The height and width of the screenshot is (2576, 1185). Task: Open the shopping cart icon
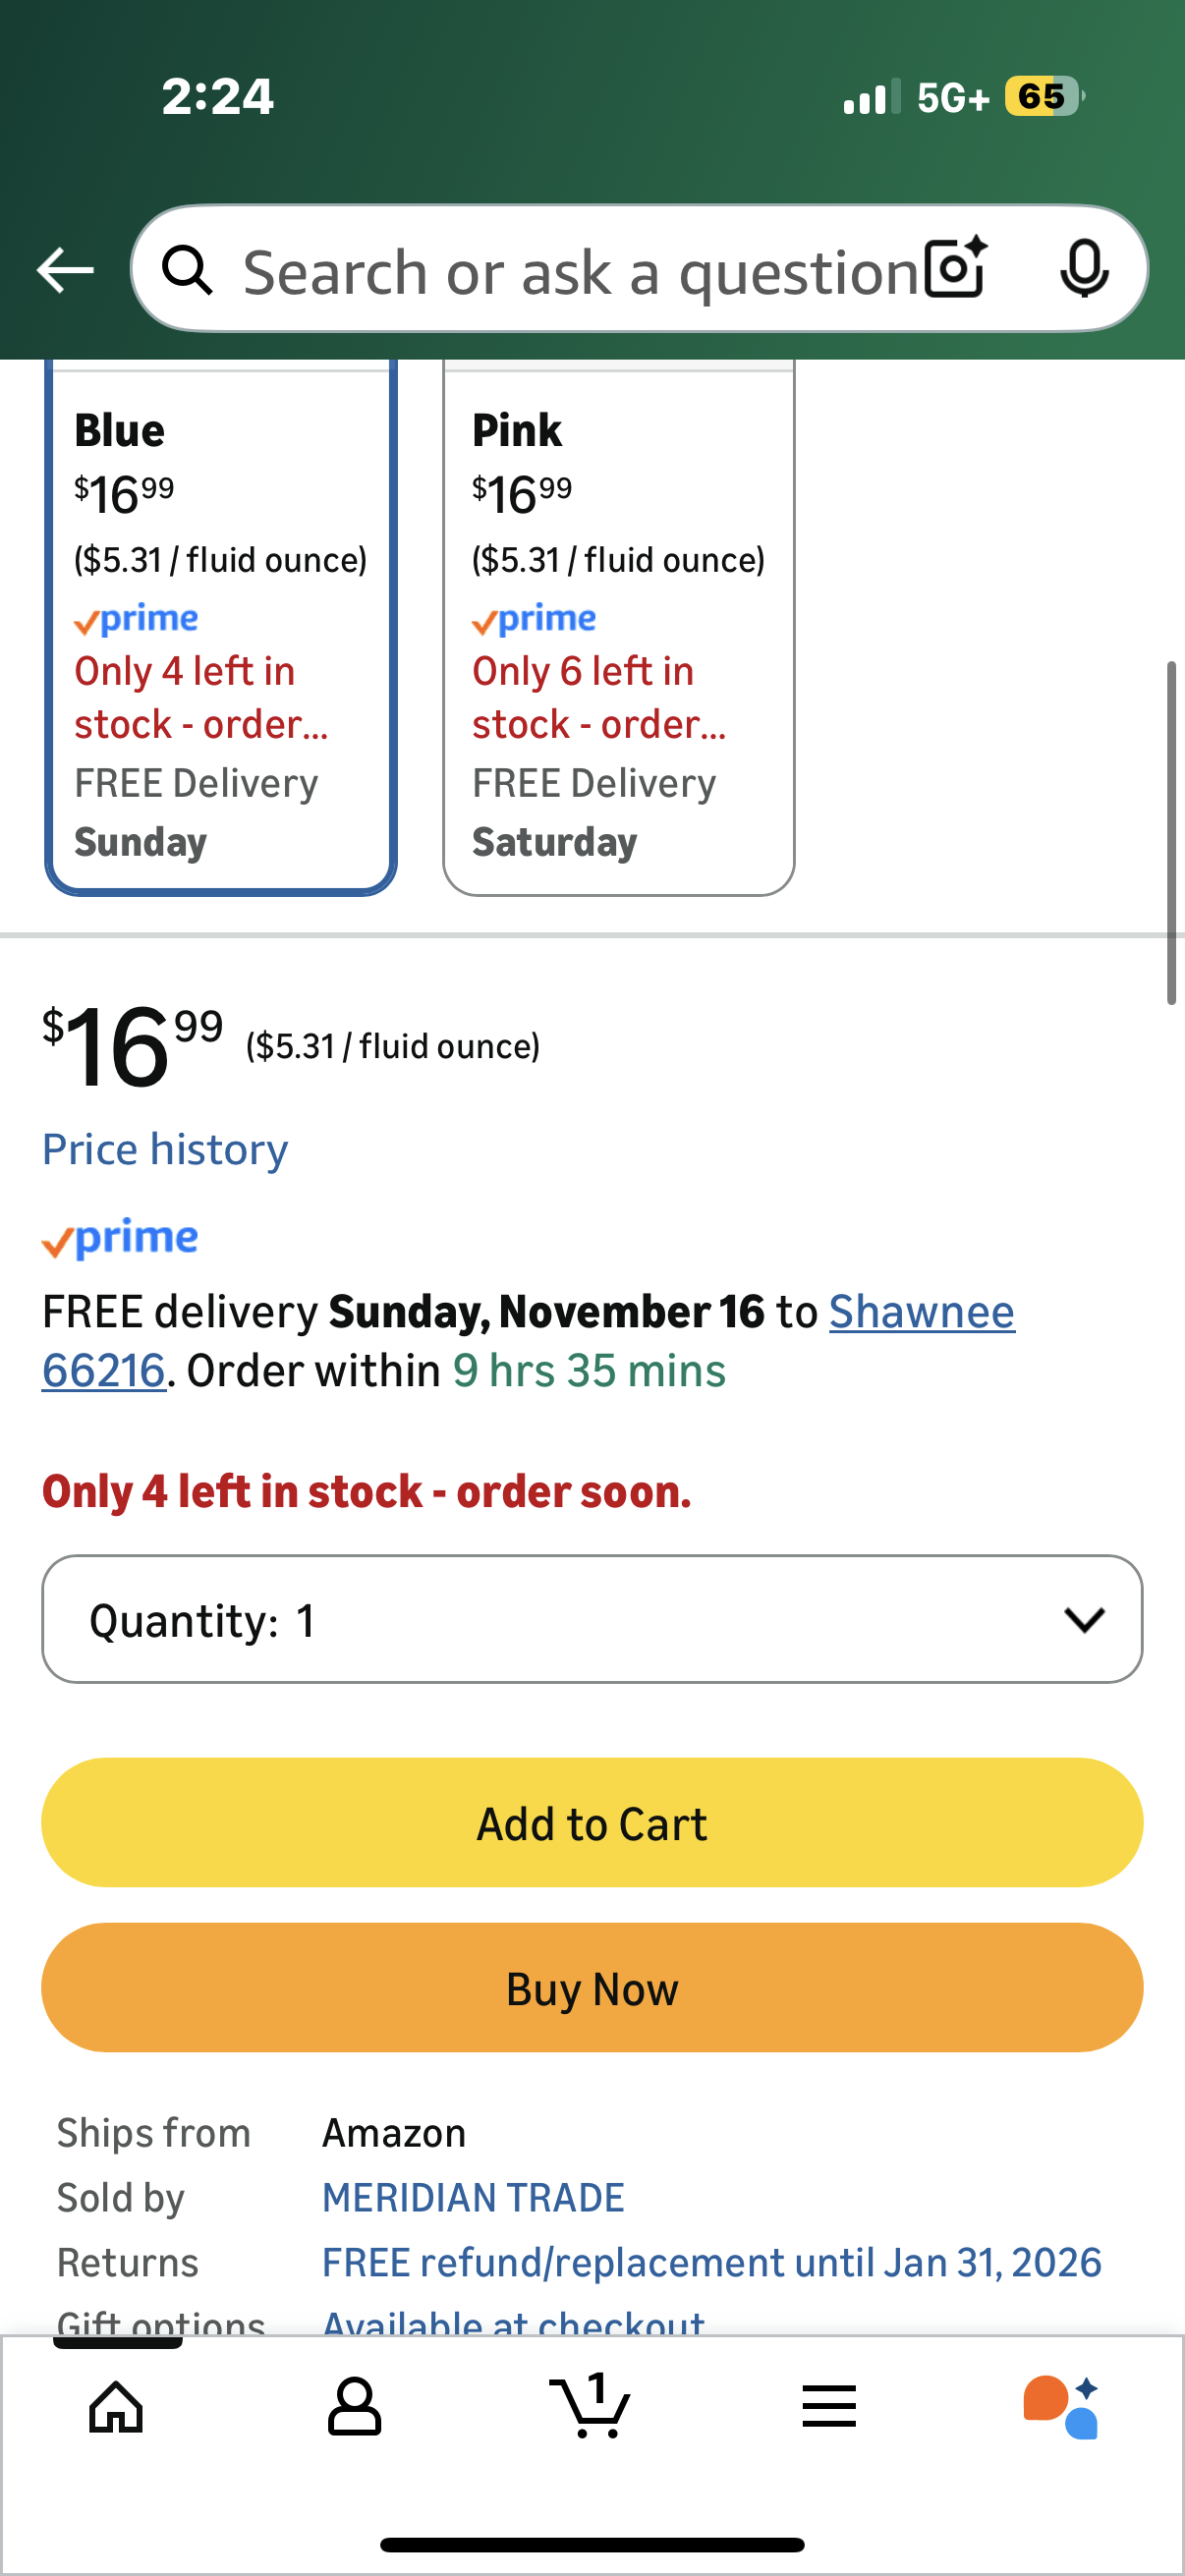591,2408
